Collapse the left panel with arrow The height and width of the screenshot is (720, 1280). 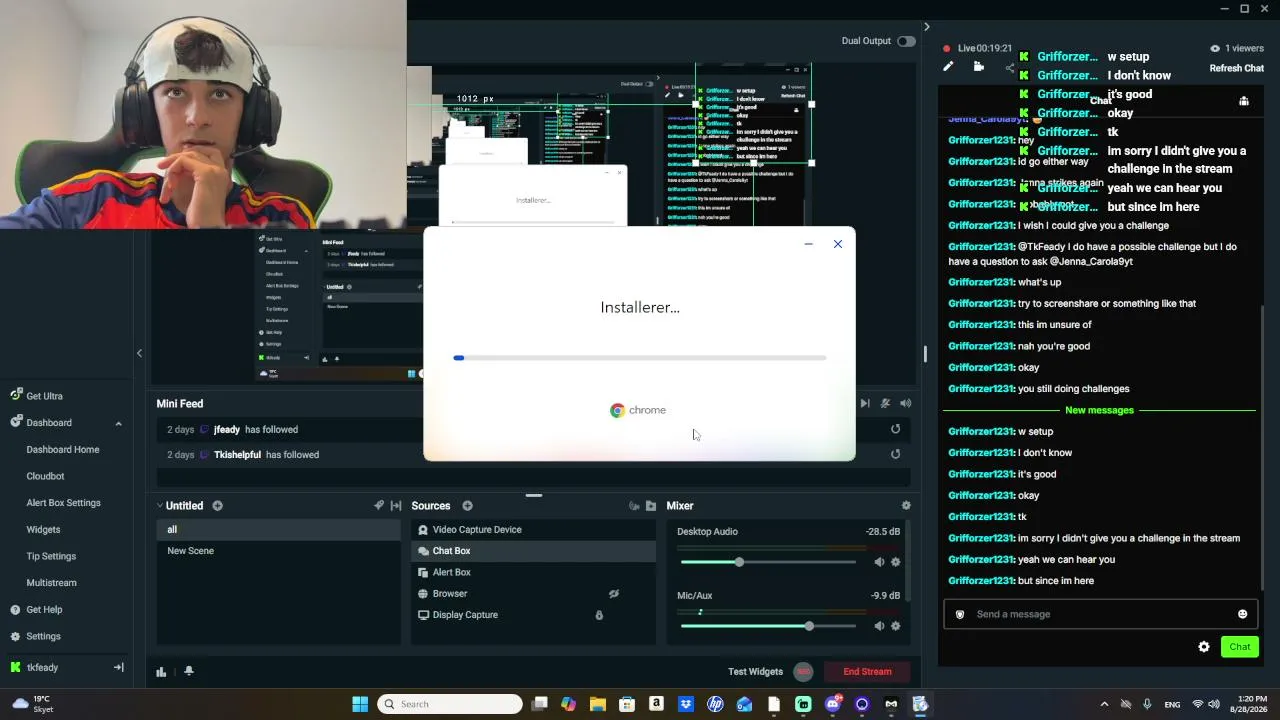tap(139, 353)
